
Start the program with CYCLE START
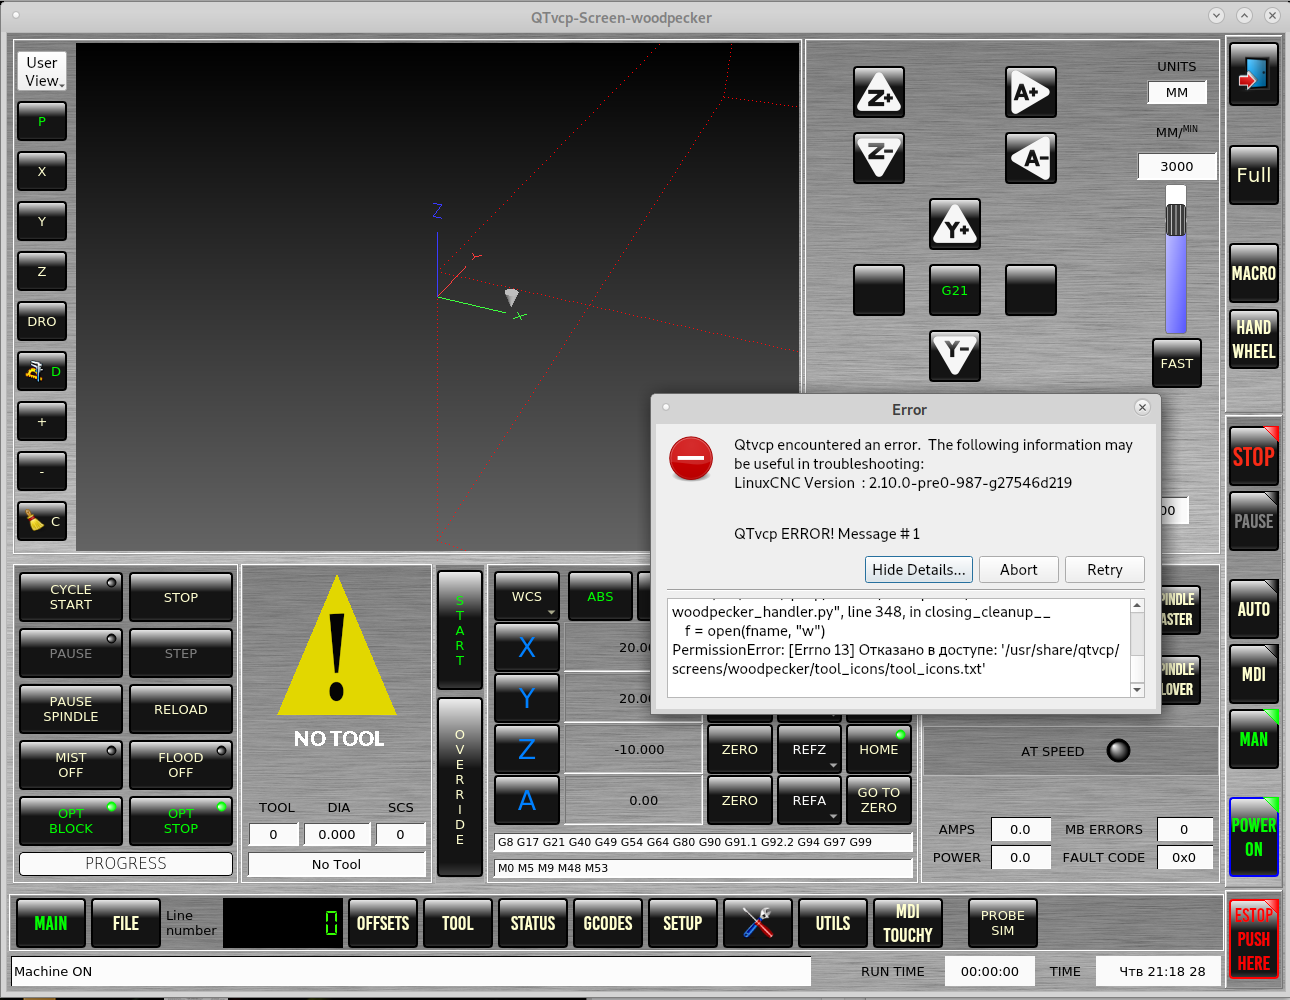click(71, 597)
